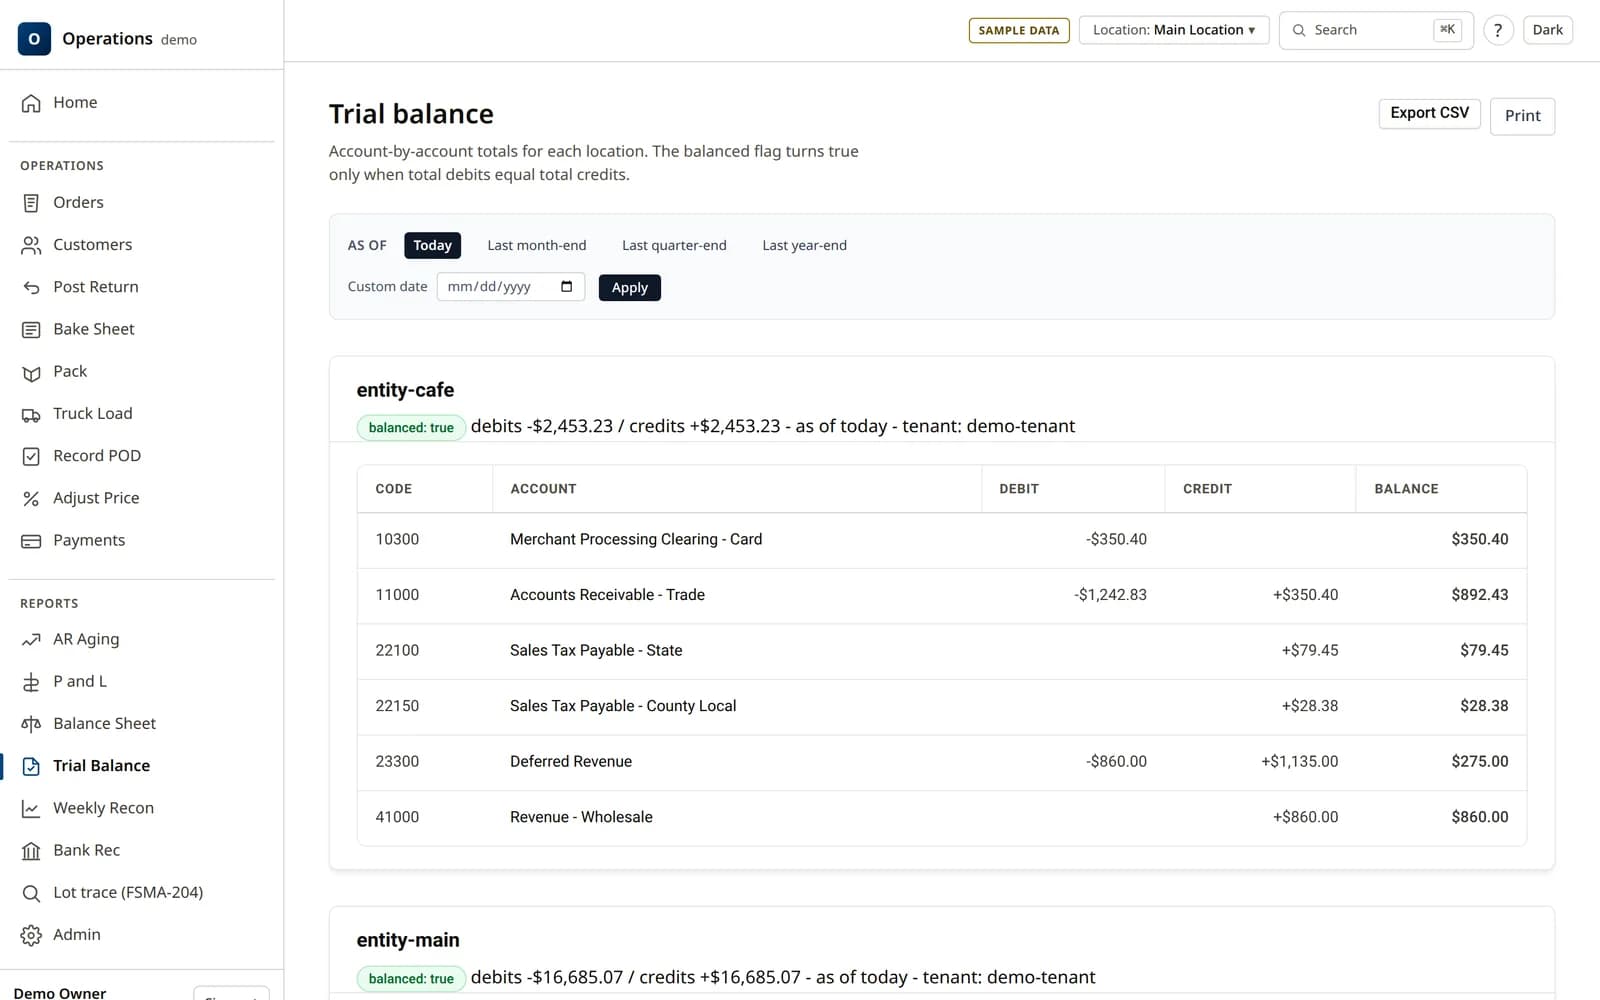
Task: Open help with the question mark button
Action: (x=1498, y=30)
